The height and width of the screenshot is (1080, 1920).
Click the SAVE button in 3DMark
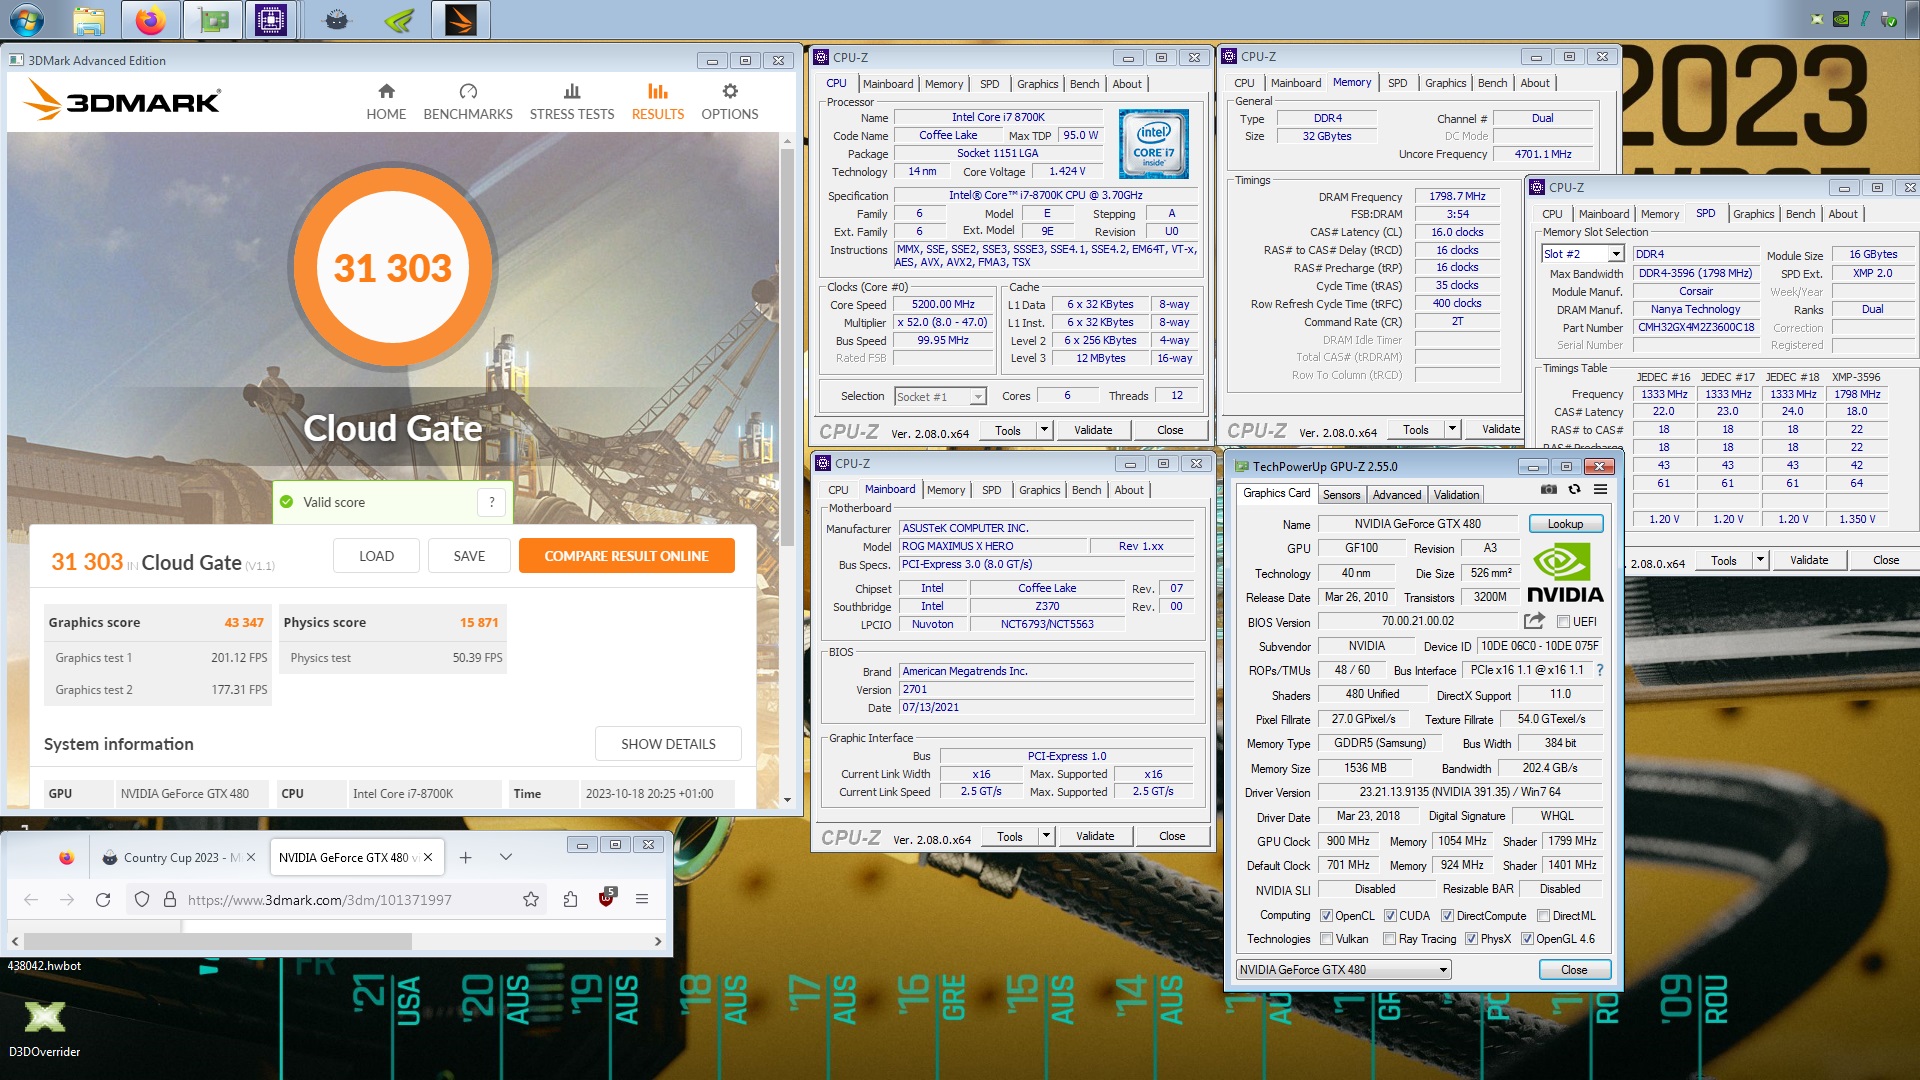click(x=469, y=556)
